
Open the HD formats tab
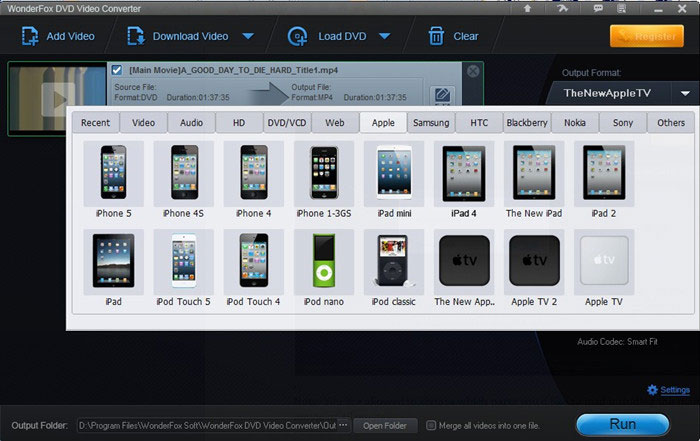[239, 123]
